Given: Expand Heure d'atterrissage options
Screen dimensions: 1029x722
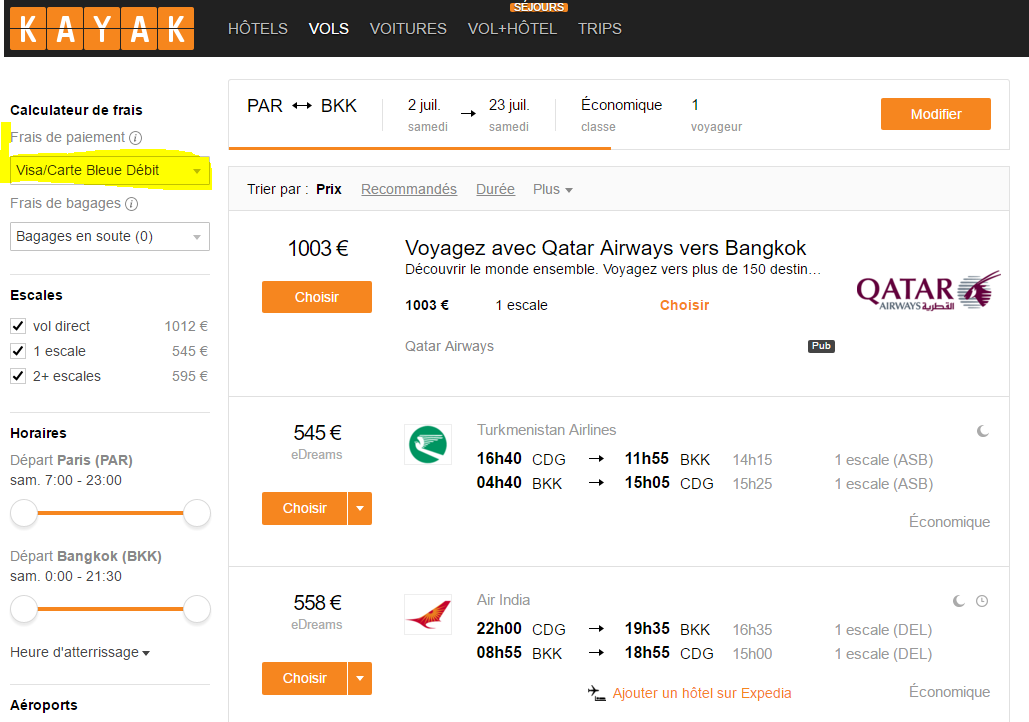Looking at the screenshot, I should click(80, 652).
